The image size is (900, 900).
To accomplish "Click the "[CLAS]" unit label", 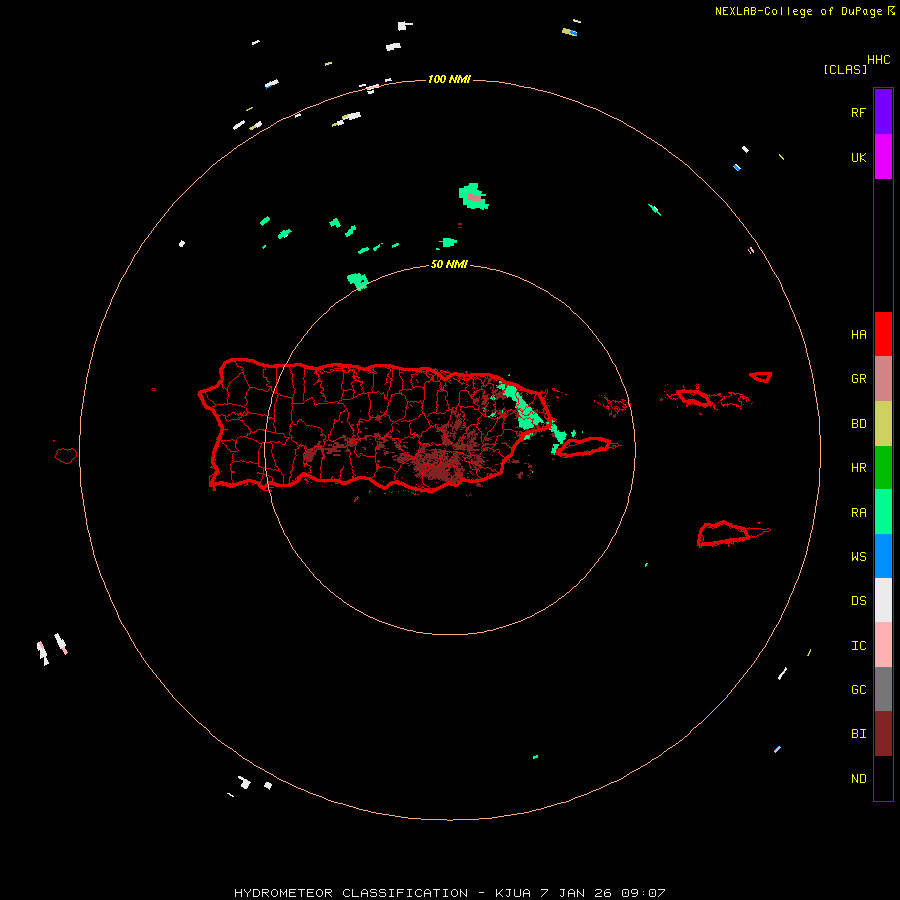I will (845, 69).
